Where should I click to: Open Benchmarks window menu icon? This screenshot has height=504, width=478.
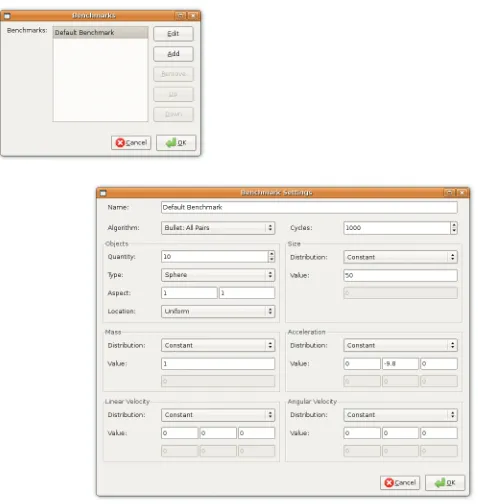[7, 16]
